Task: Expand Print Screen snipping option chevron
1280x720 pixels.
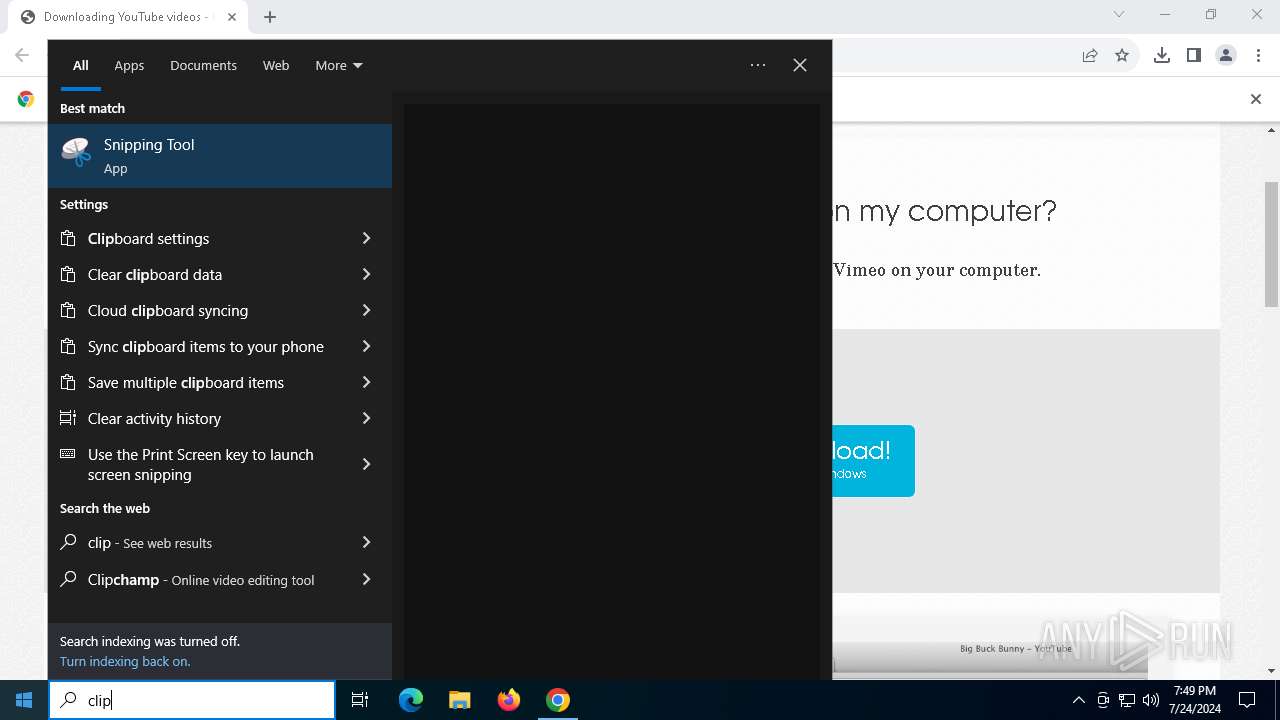Action: click(366, 464)
